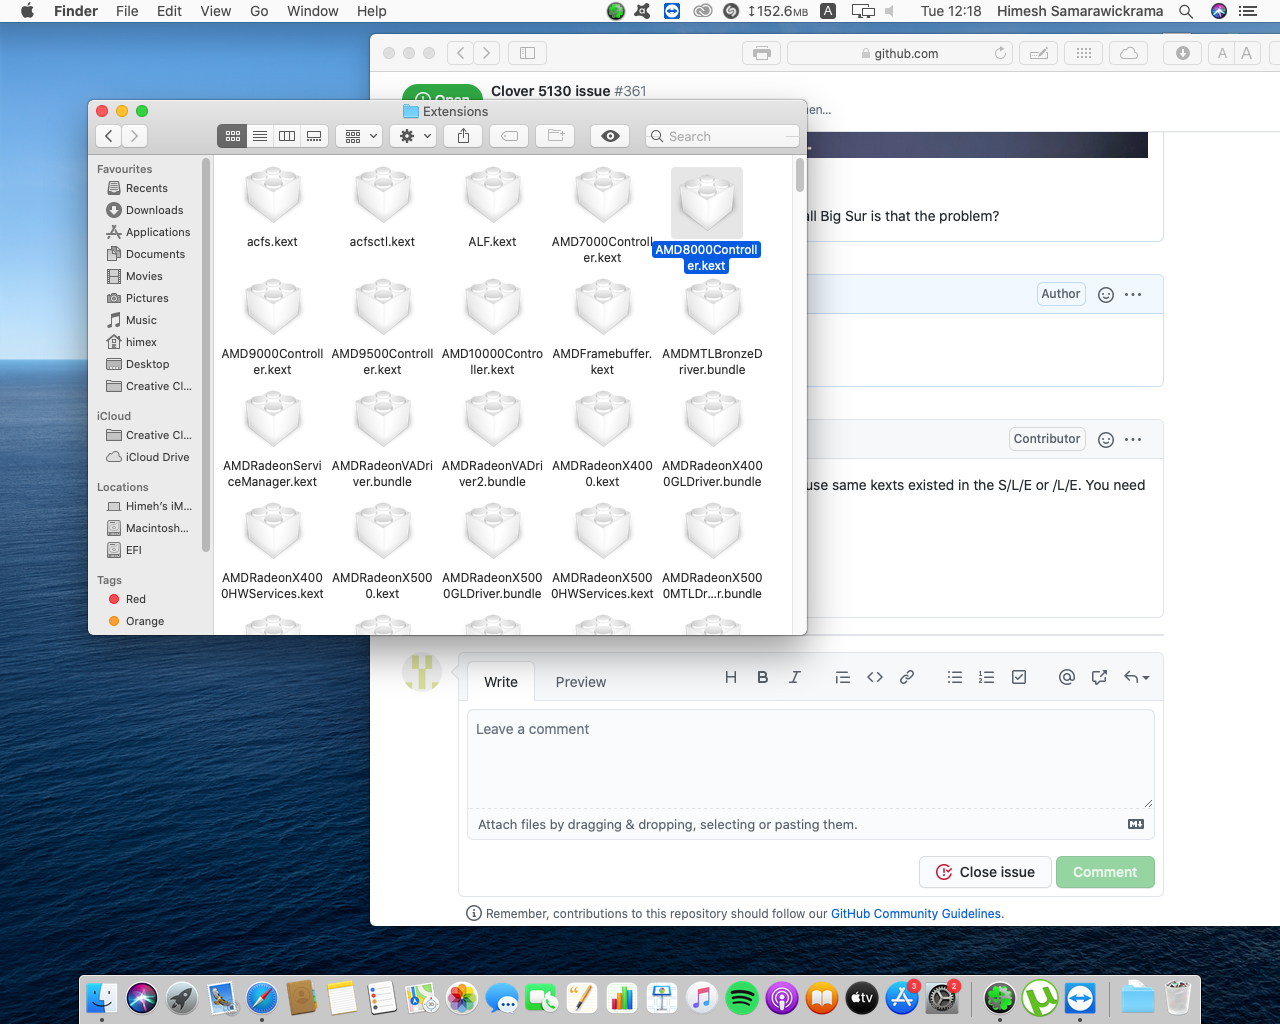Click inside the Leave a comment field
This screenshot has height=1024, width=1280.
tap(810, 758)
